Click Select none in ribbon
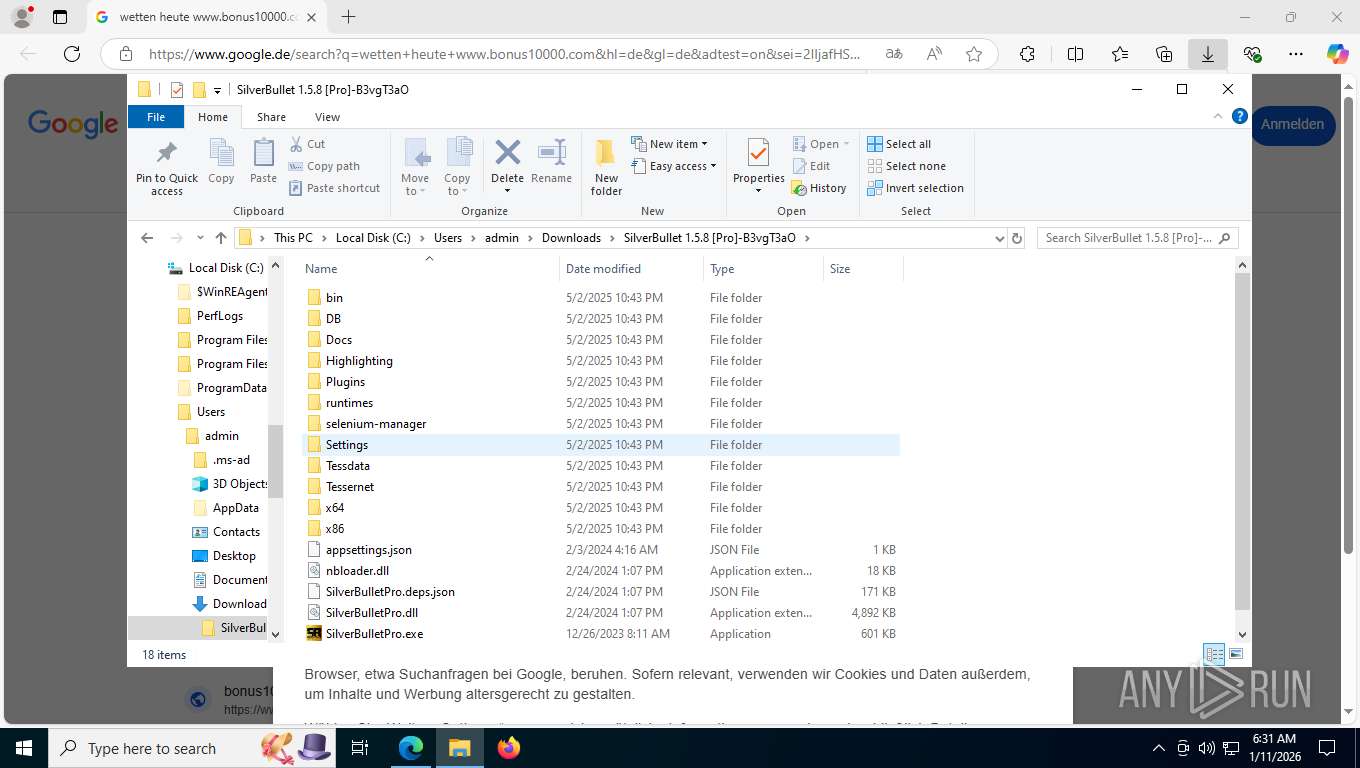This screenshot has height=768, width=1360. pyautogui.click(x=906, y=166)
